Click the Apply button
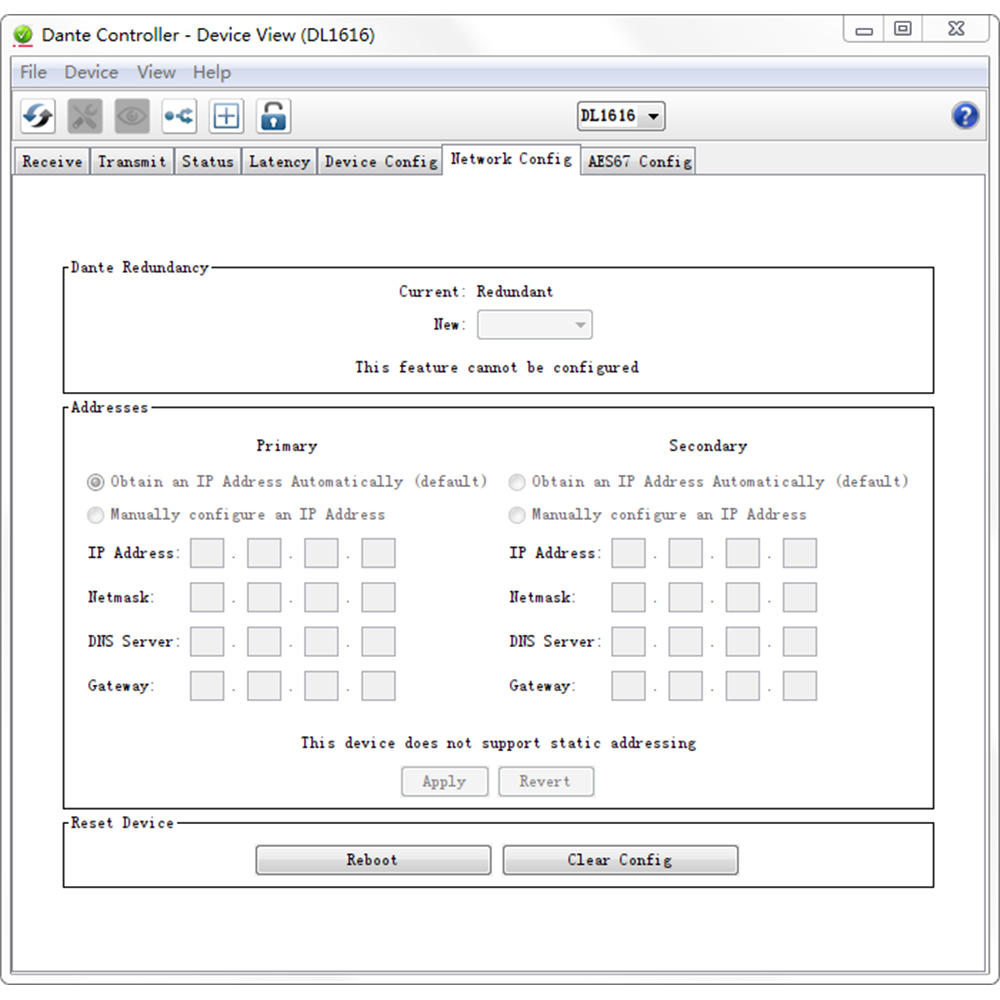Viewport: 1000px width, 1000px height. click(445, 781)
